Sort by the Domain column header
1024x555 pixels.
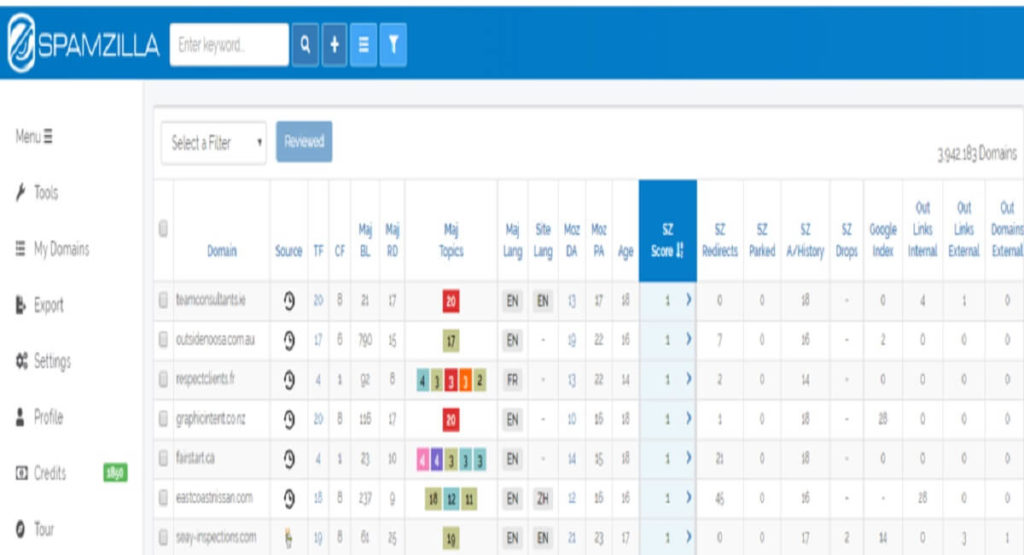pos(222,251)
